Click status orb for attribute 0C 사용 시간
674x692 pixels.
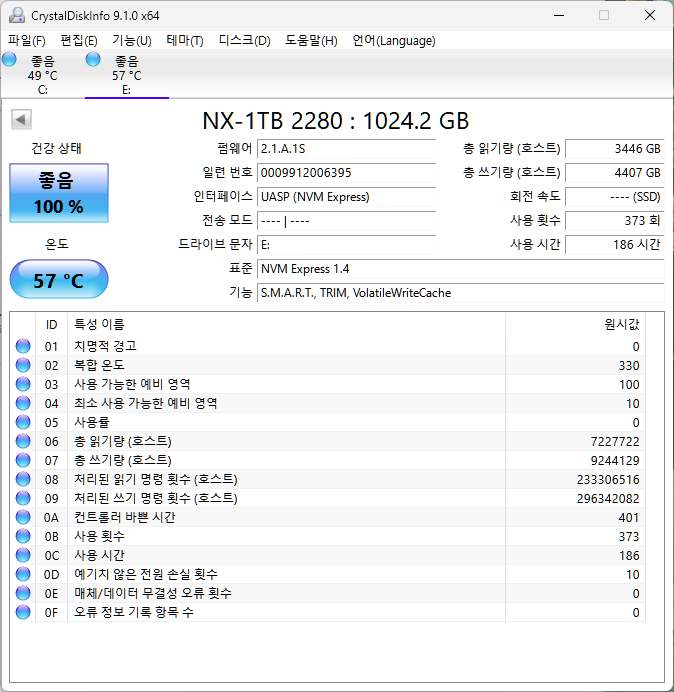23,555
